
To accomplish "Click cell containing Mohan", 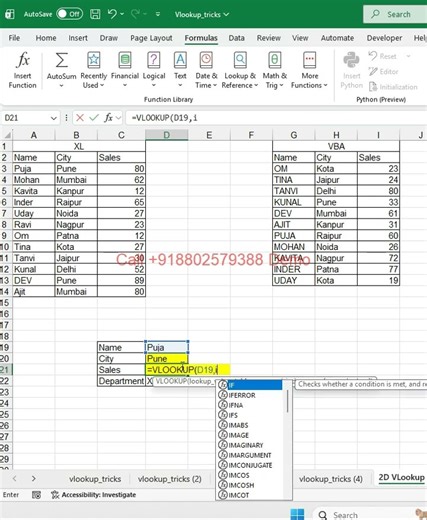I will pyautogui.click(x=33, y=180).
